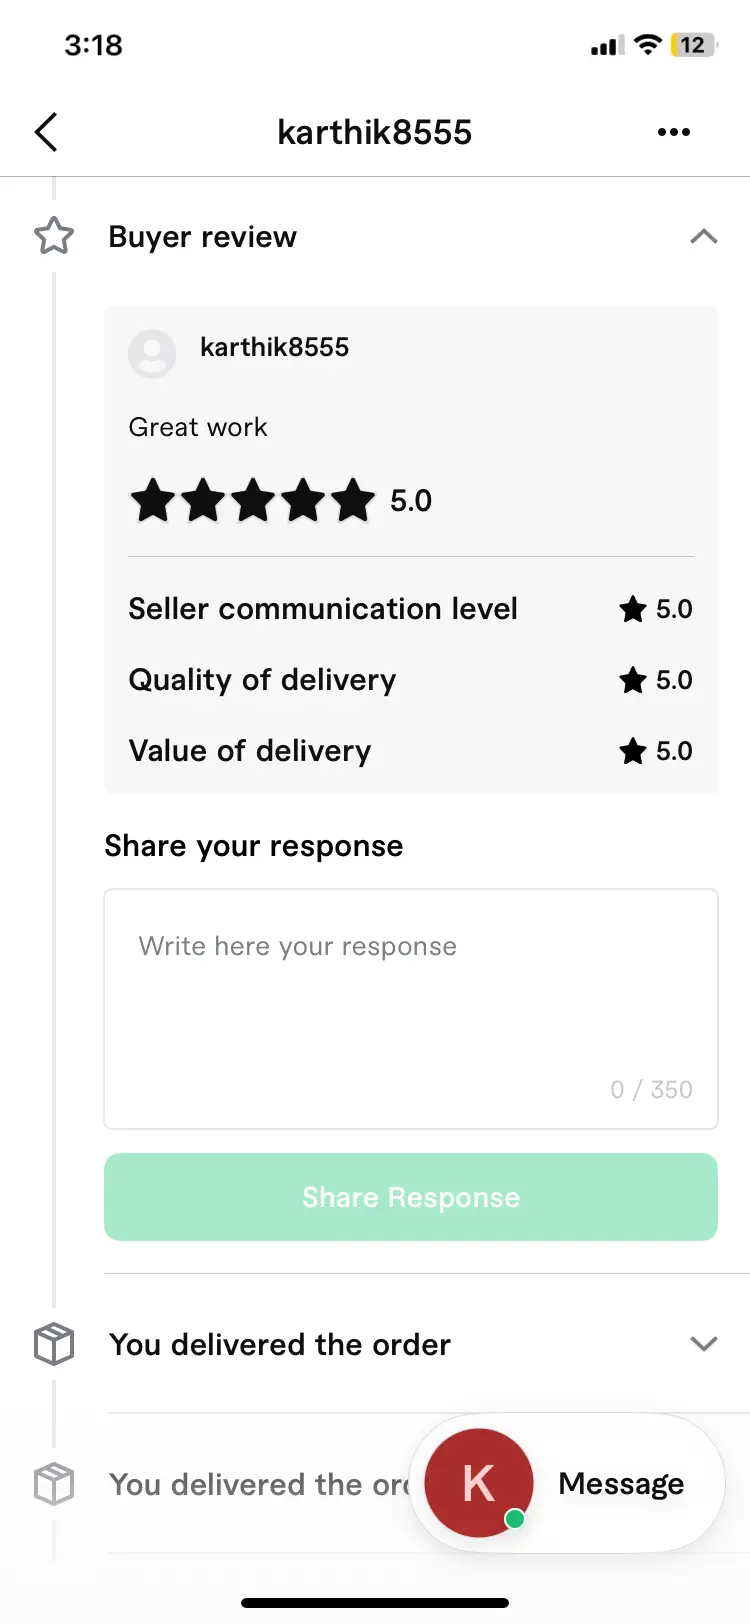Tap the karthik8555 reviewer name

tap(275, 347)
